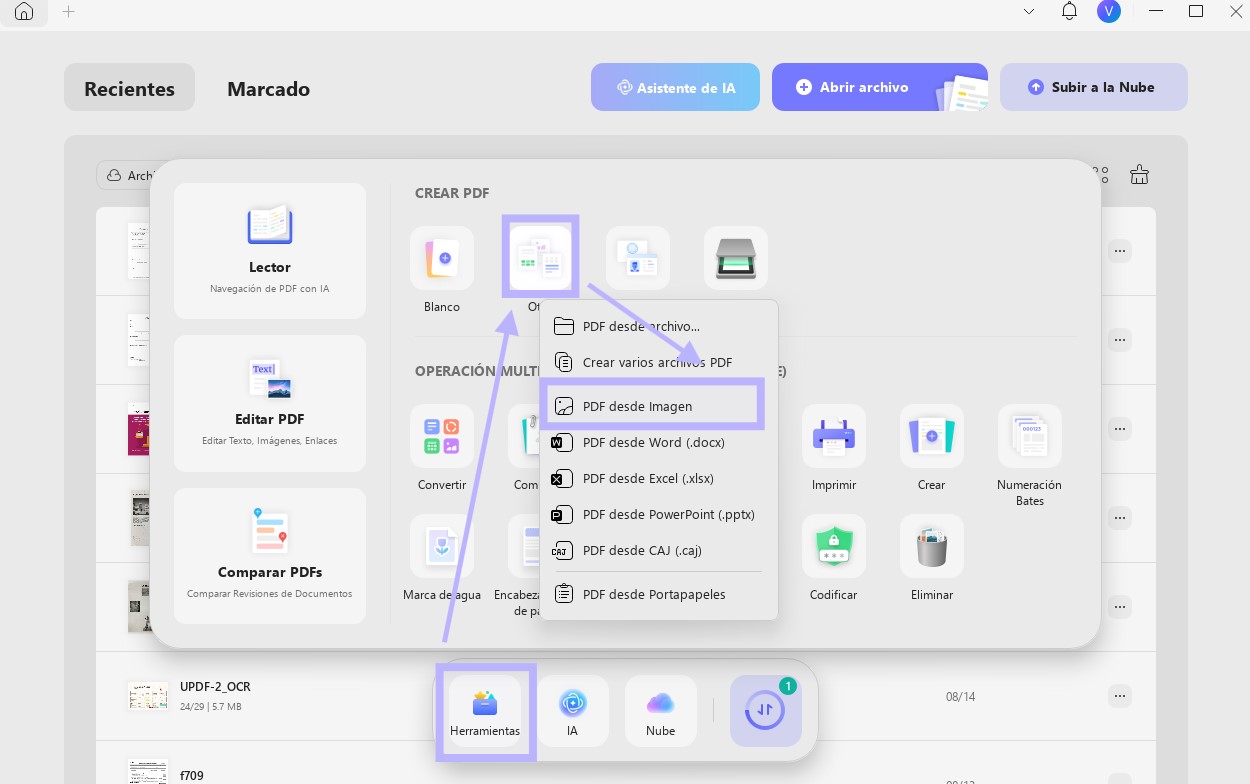1250x784 pixels.
Task: Open the Comparar PDFs tool card
Action: tap(270, 556)
